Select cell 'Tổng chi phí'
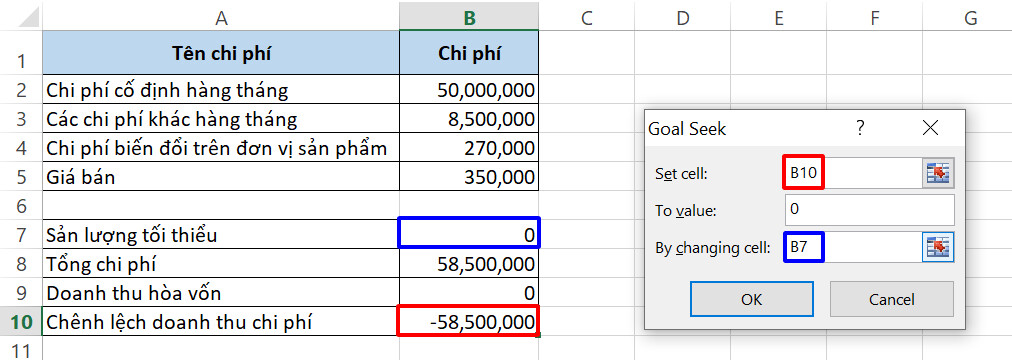This screenshot has height=360, width=1012. point(221,264)
